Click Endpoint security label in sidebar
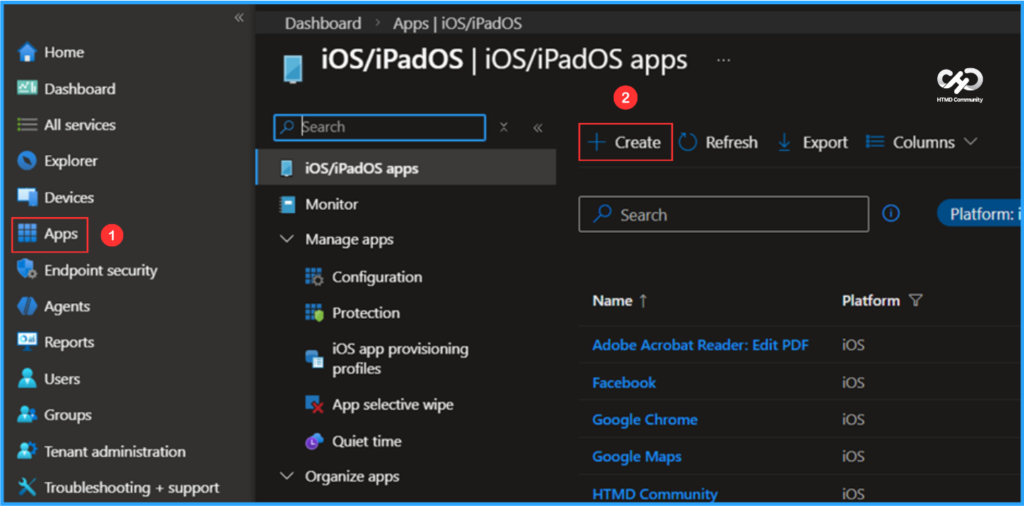 click(101, 270)
